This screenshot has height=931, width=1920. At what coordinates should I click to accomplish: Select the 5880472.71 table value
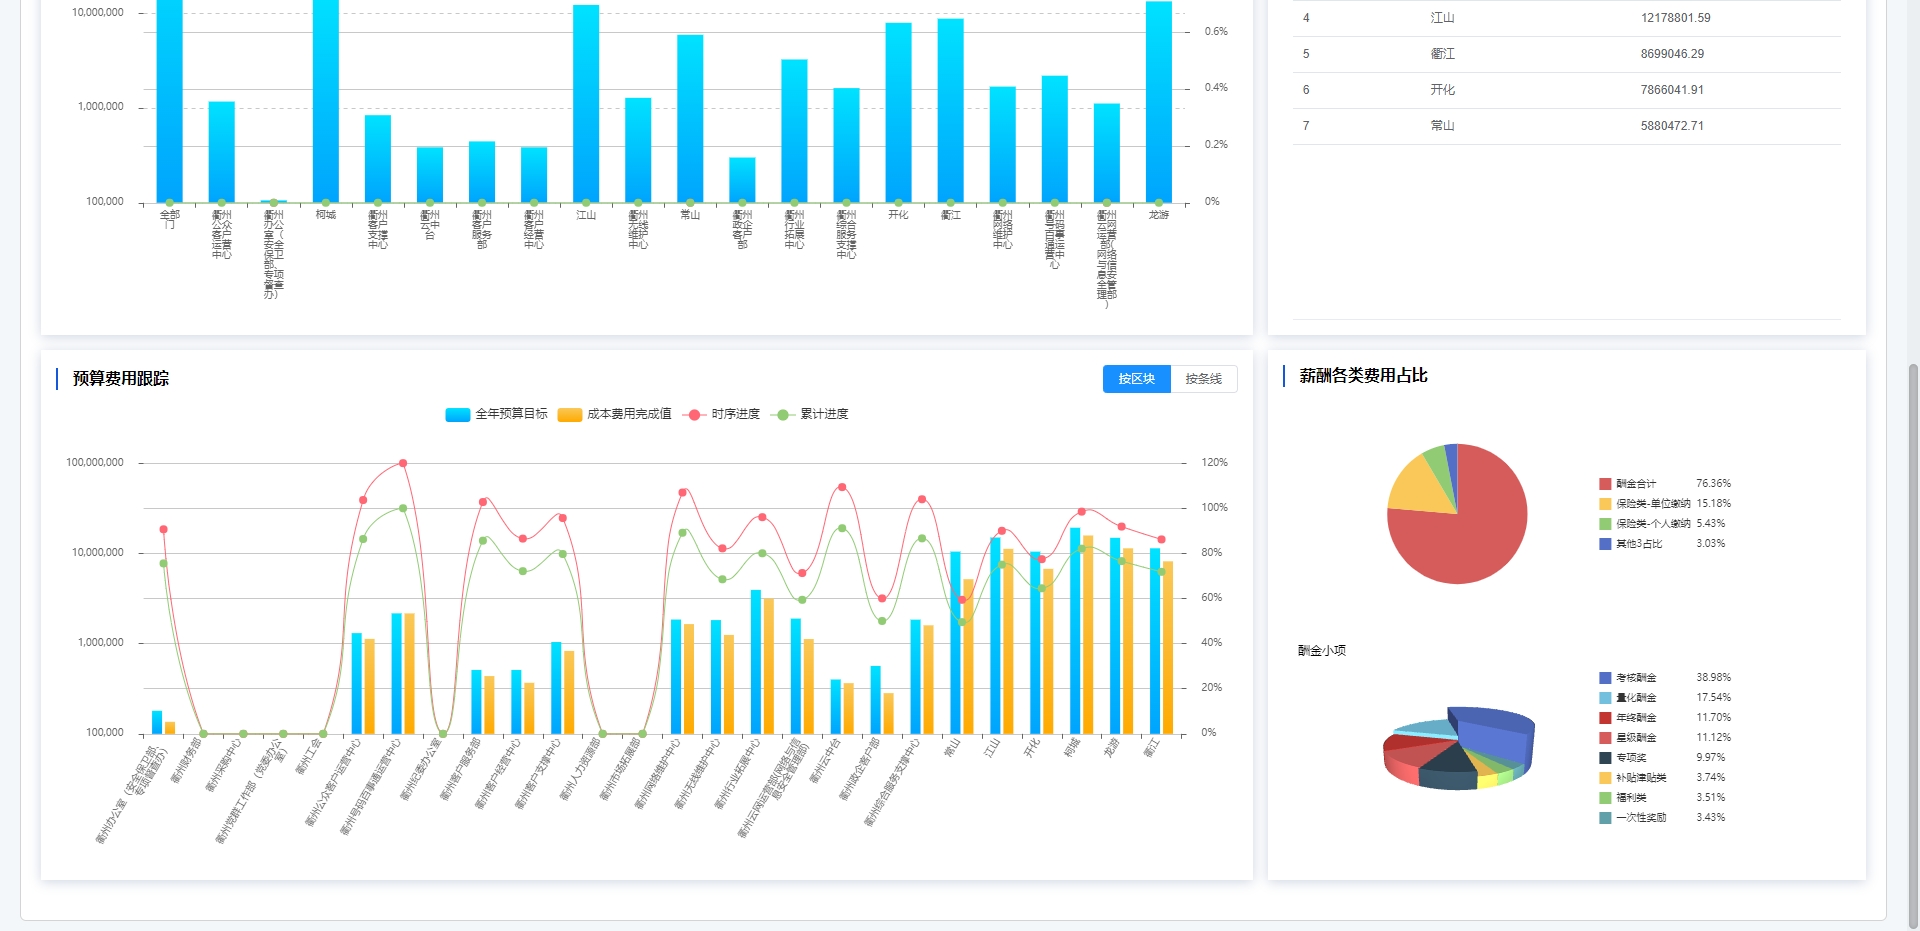pyautogui.click(x=1672, y=126)
